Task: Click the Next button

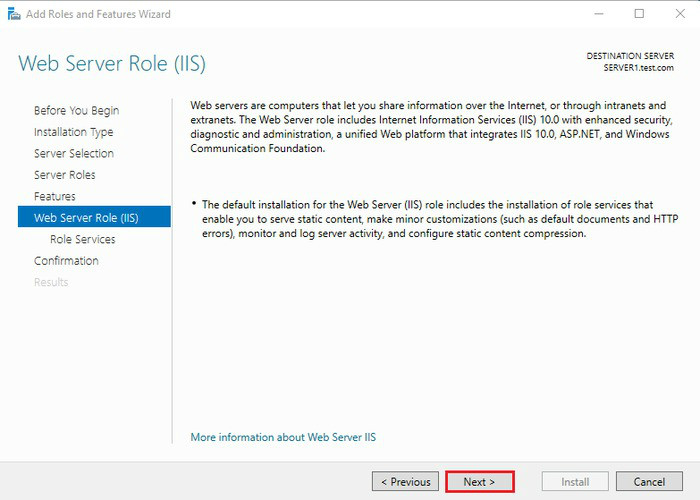Action: pos(479,482)
